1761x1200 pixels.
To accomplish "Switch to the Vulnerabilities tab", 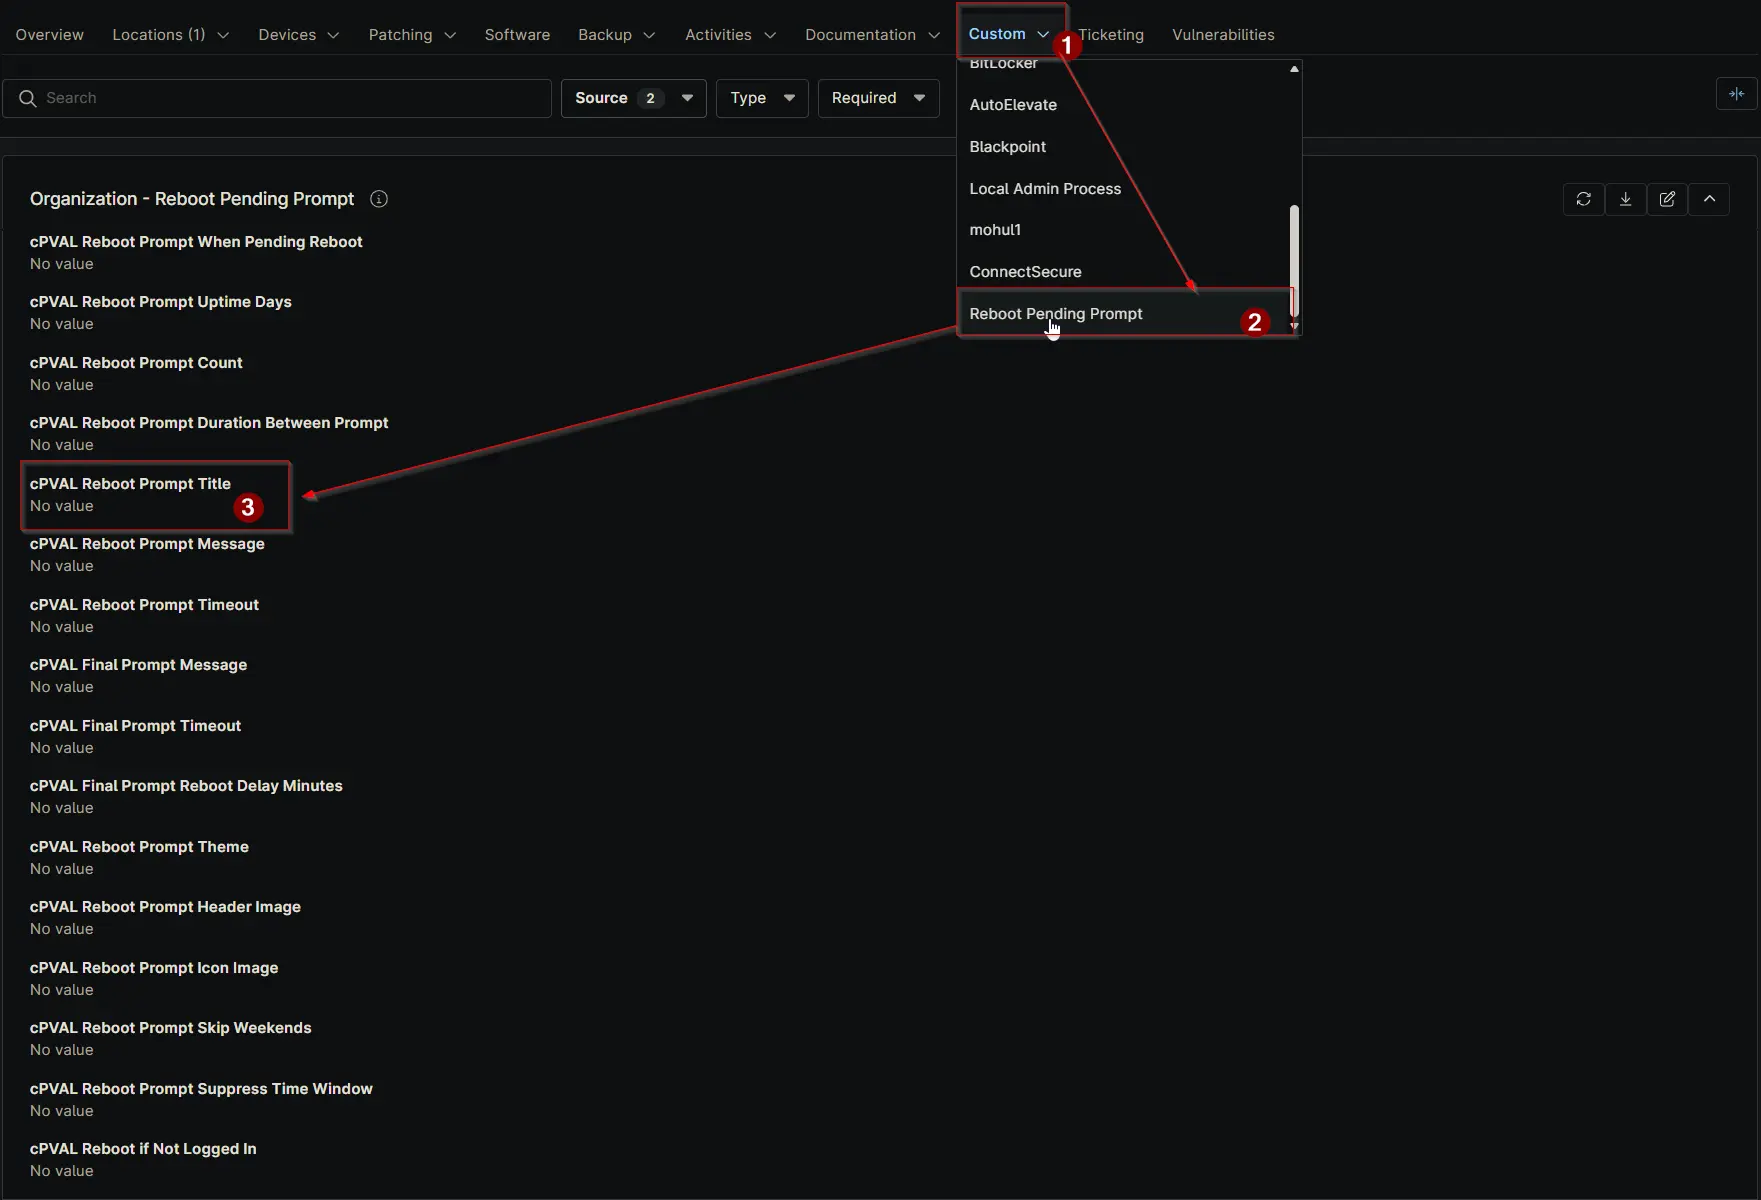I will click(x=1223, y=35).
